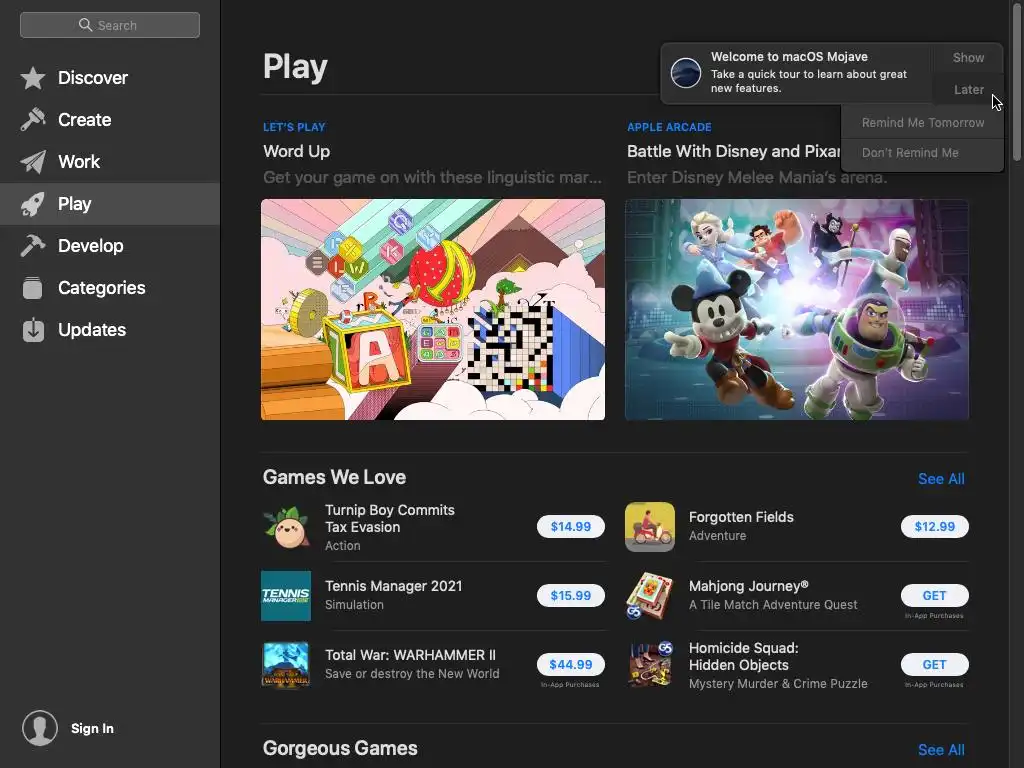Open the Disney Melee Mania featured artwork
The width and height of the screenshot is (1024, 768).
(x=797, y=310)
